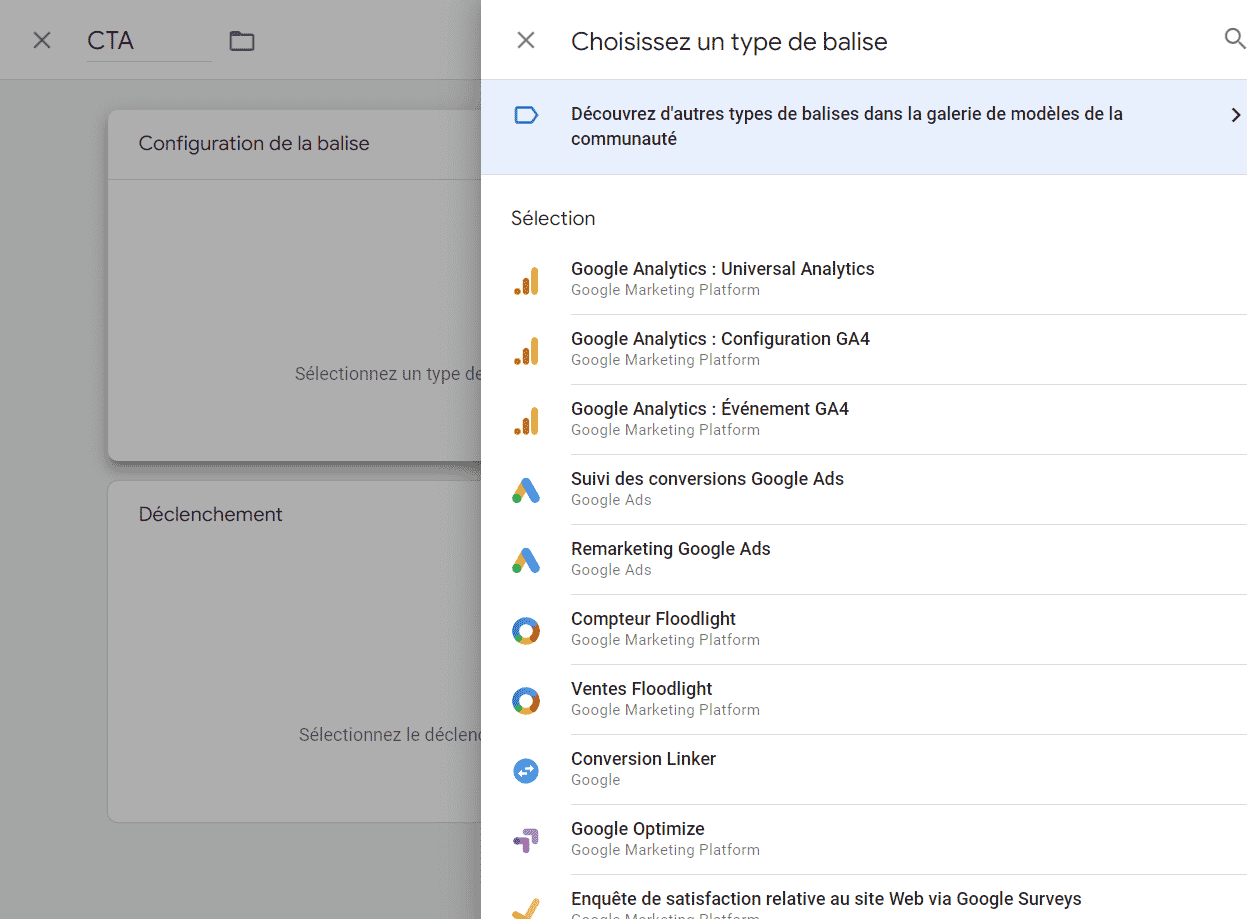The height and width of the screenshot is (919, 1247).
Task: Click the Google Surveys checkmark icon
Action: click(526, 909)
